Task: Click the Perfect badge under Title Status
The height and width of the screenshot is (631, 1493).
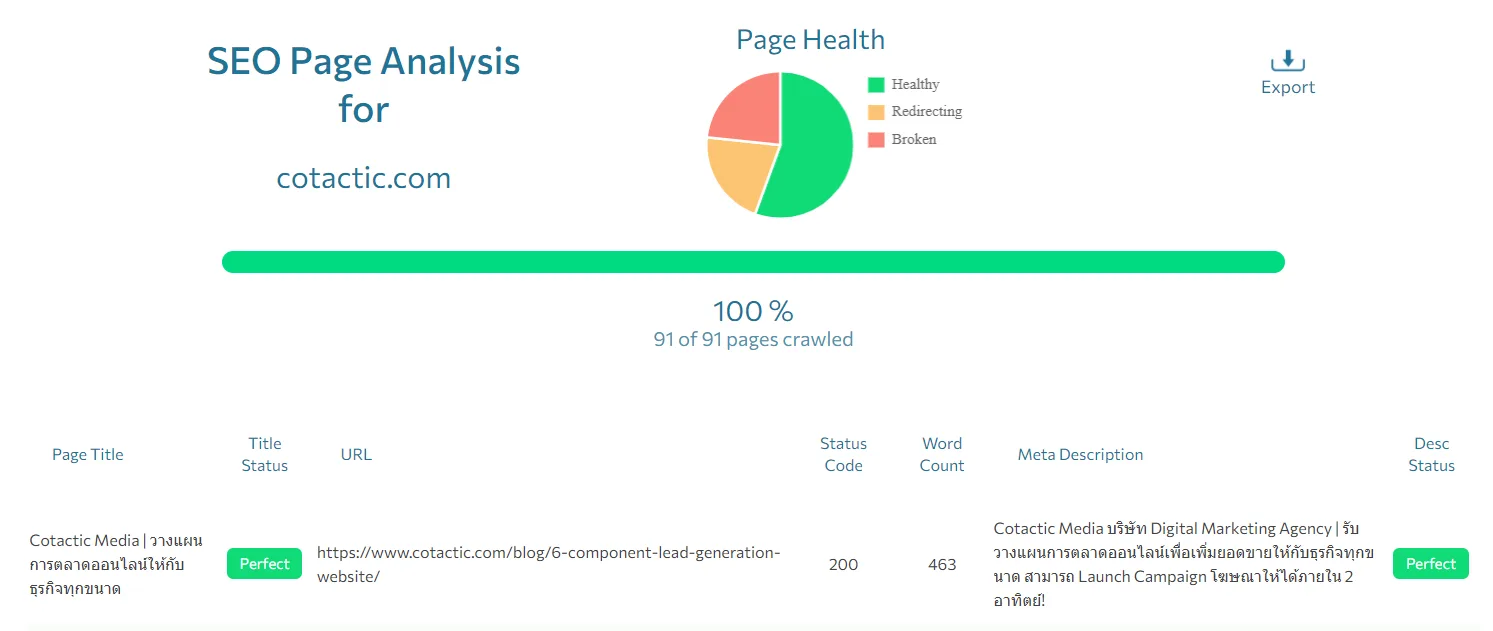Action: (x=264, y=563)
